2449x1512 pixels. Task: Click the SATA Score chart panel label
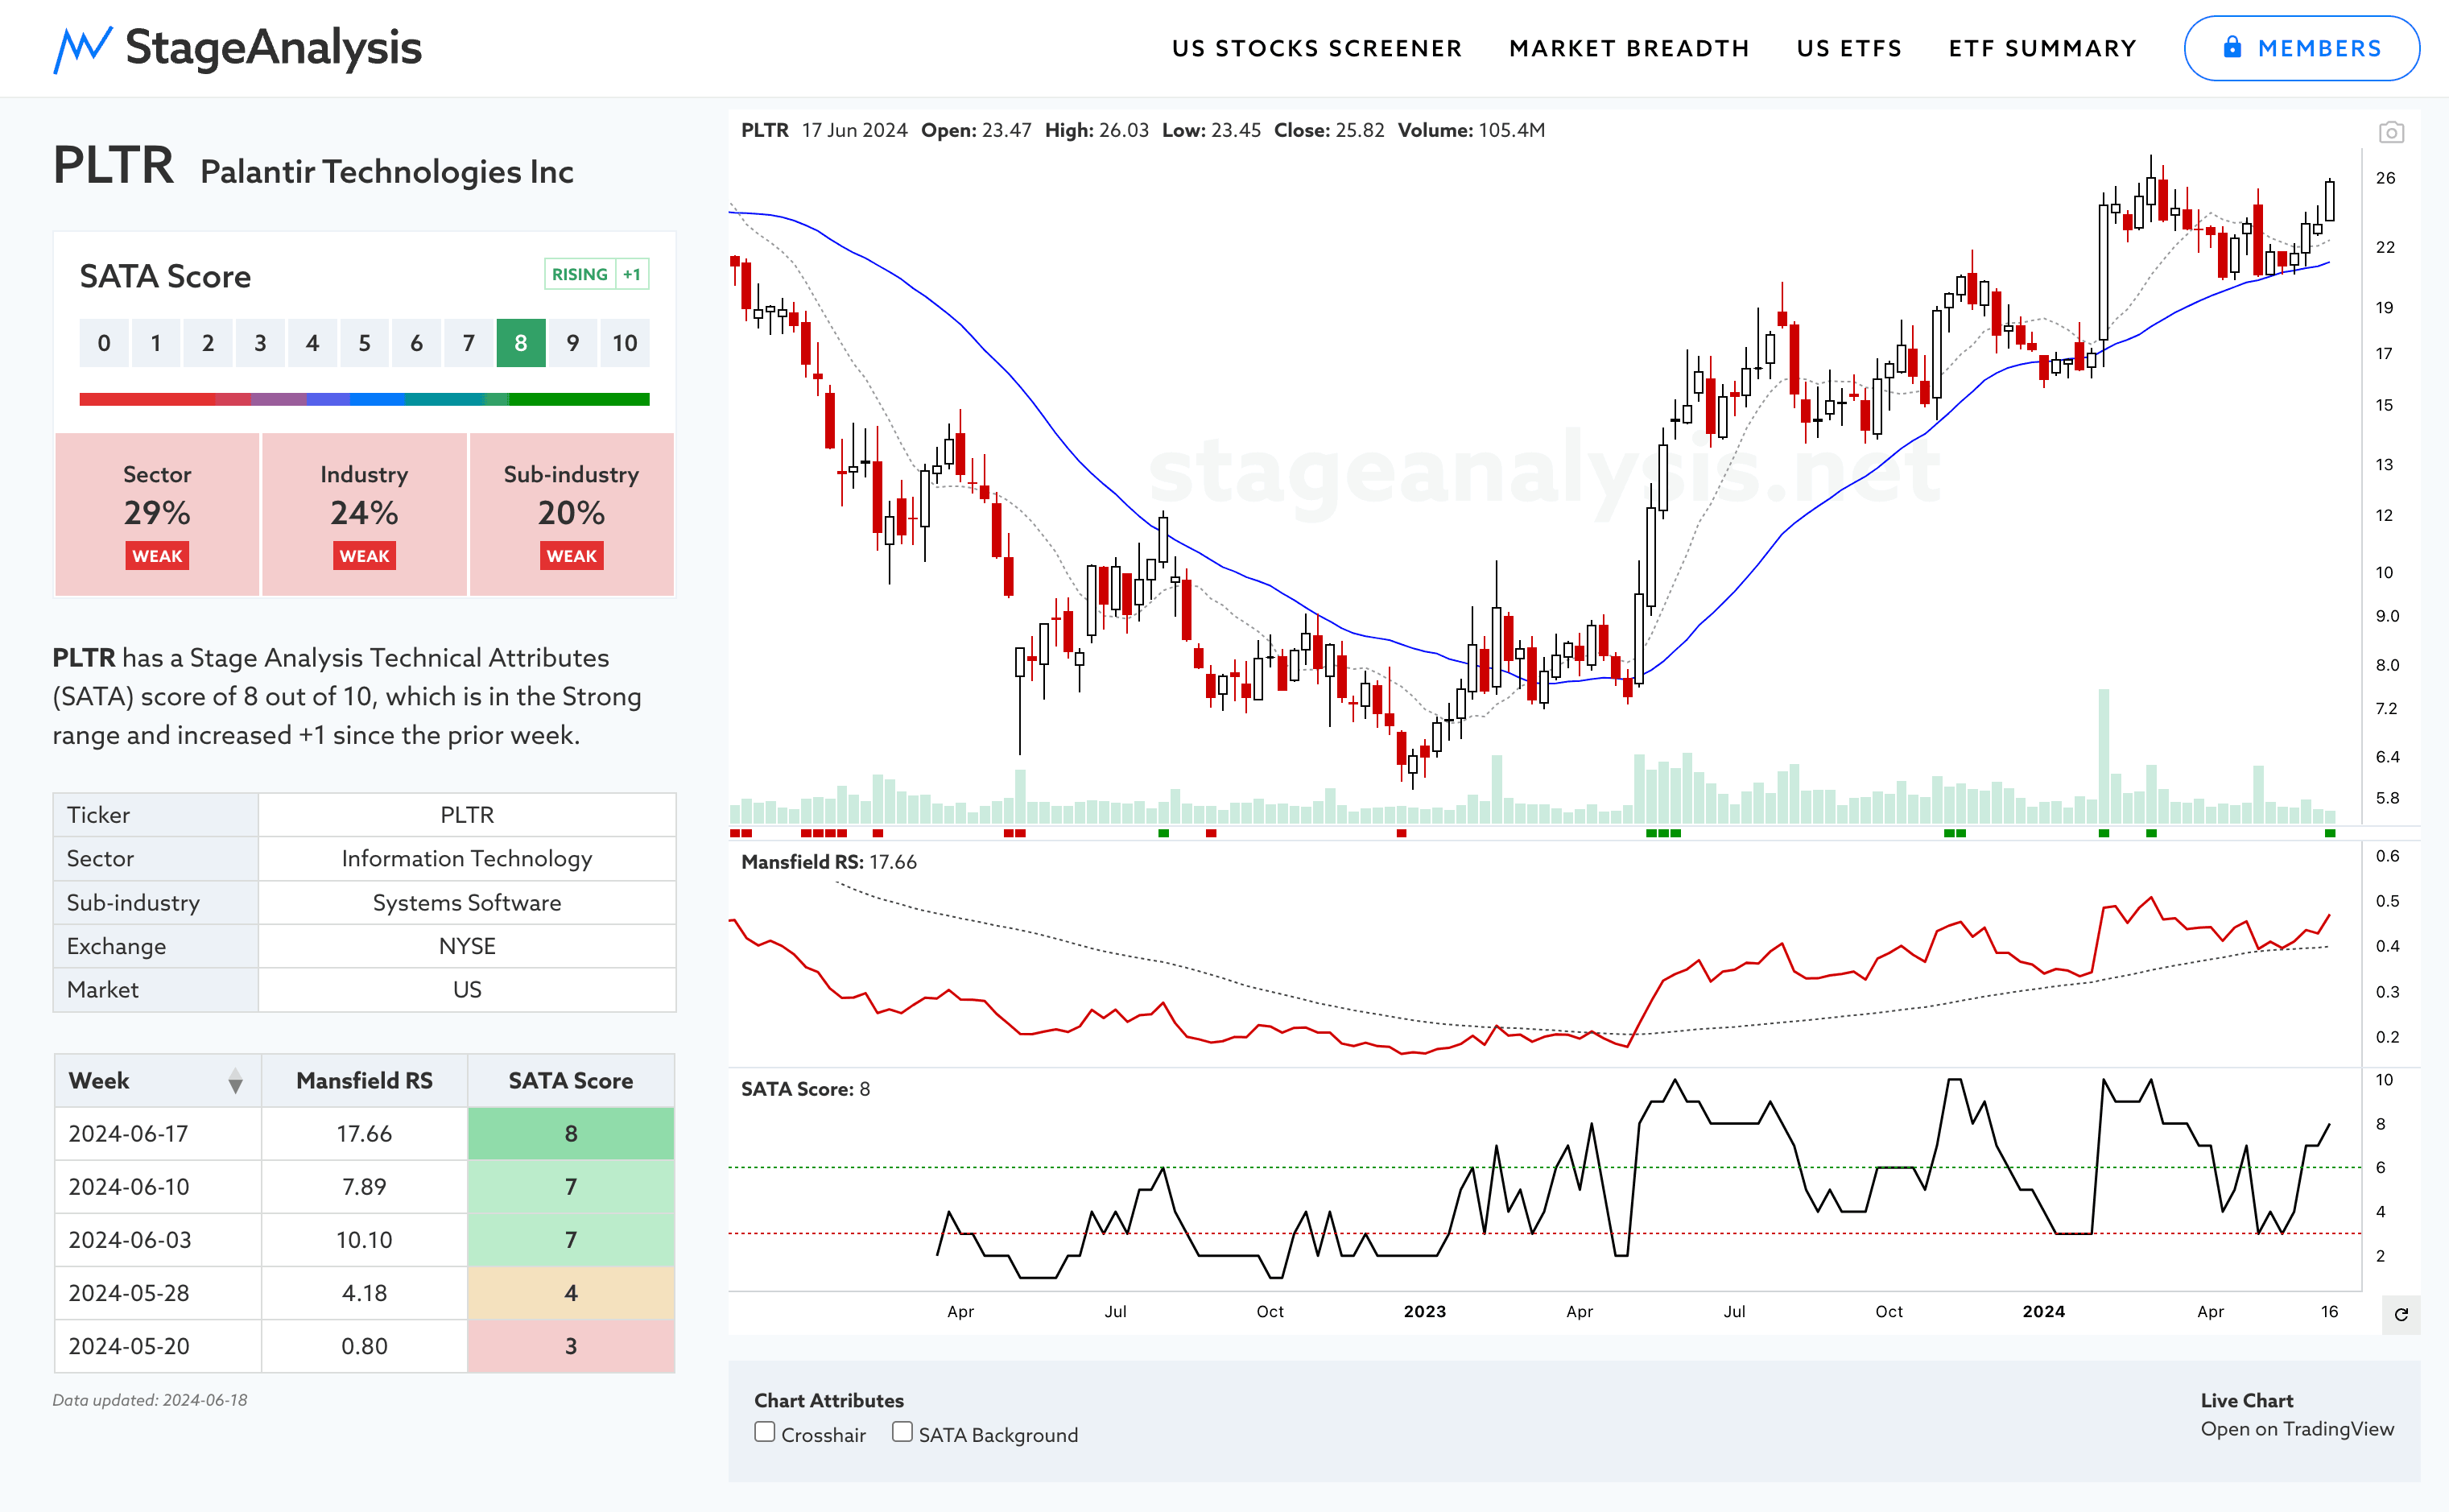805,1089
